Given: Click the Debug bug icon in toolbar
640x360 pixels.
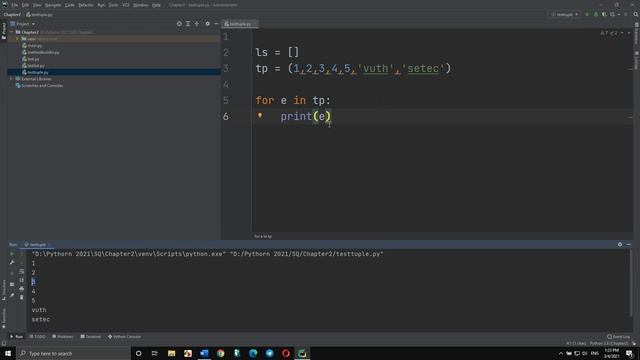Looking at the screenshot, I should [x=596, y=15].
